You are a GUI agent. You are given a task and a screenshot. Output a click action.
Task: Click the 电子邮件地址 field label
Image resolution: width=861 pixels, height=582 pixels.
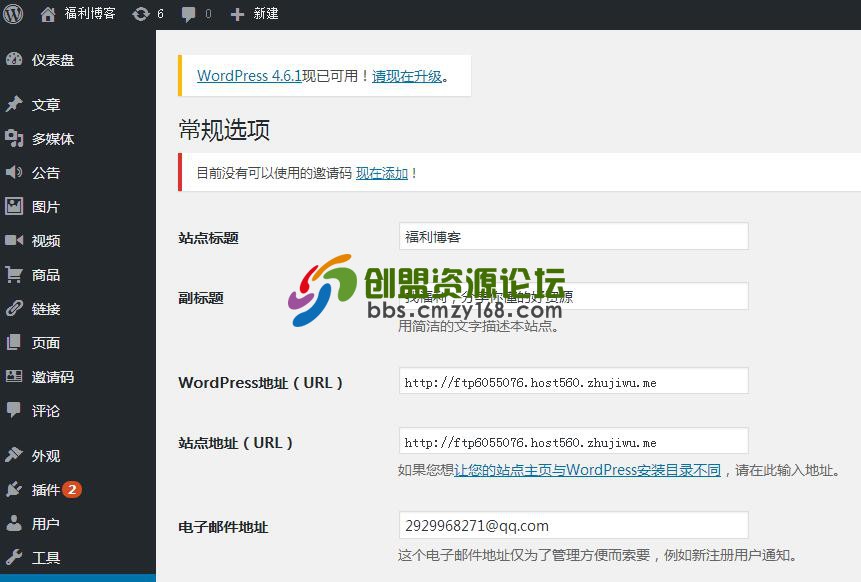tap(223, 527)
